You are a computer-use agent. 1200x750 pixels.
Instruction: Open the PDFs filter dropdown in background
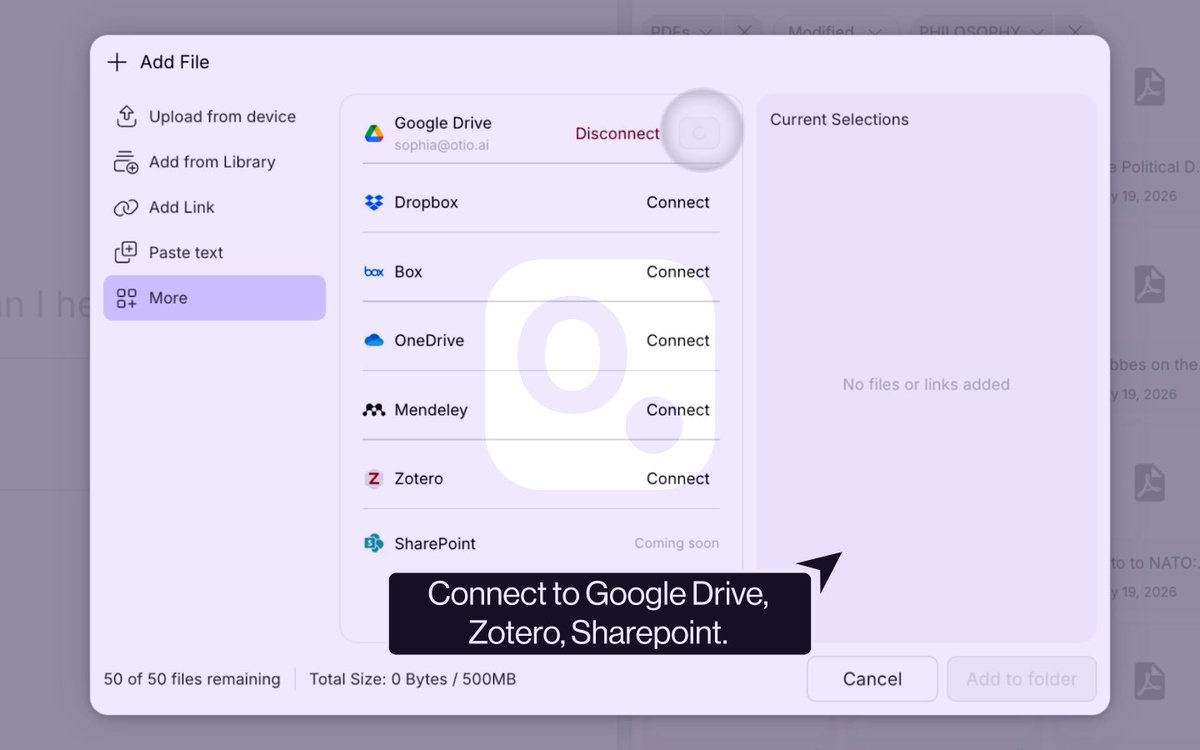[x=682, y=32]
